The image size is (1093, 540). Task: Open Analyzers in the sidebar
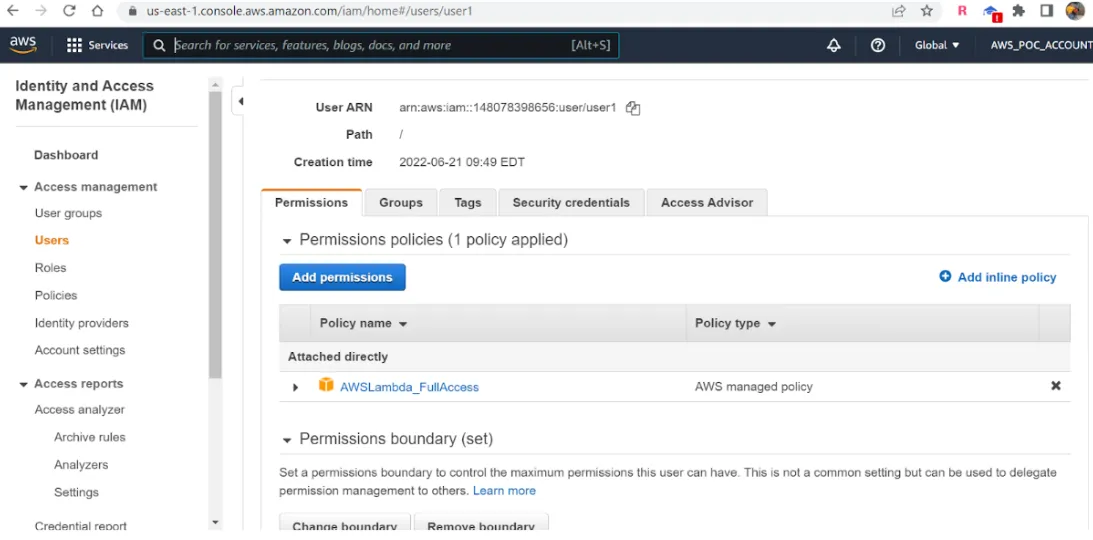81,465
